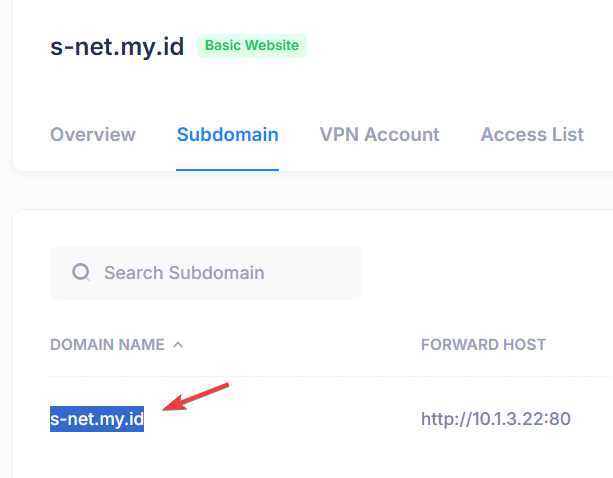Click the red arrow annotation
613x478 pixels.
(195, 397)
